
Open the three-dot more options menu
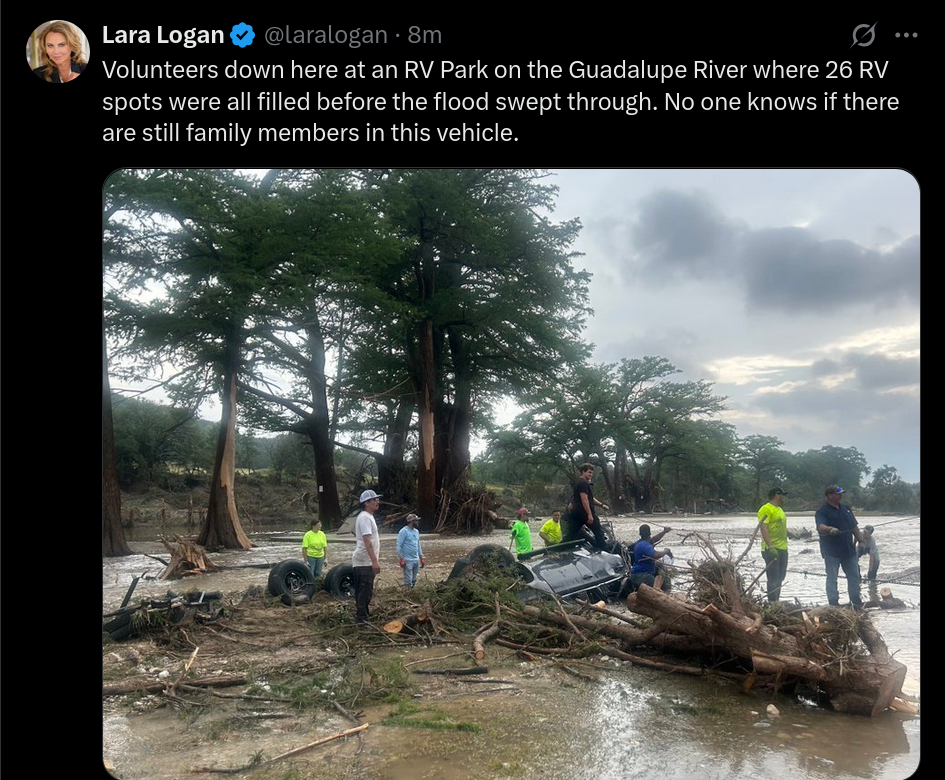click(x=906, y=35)
